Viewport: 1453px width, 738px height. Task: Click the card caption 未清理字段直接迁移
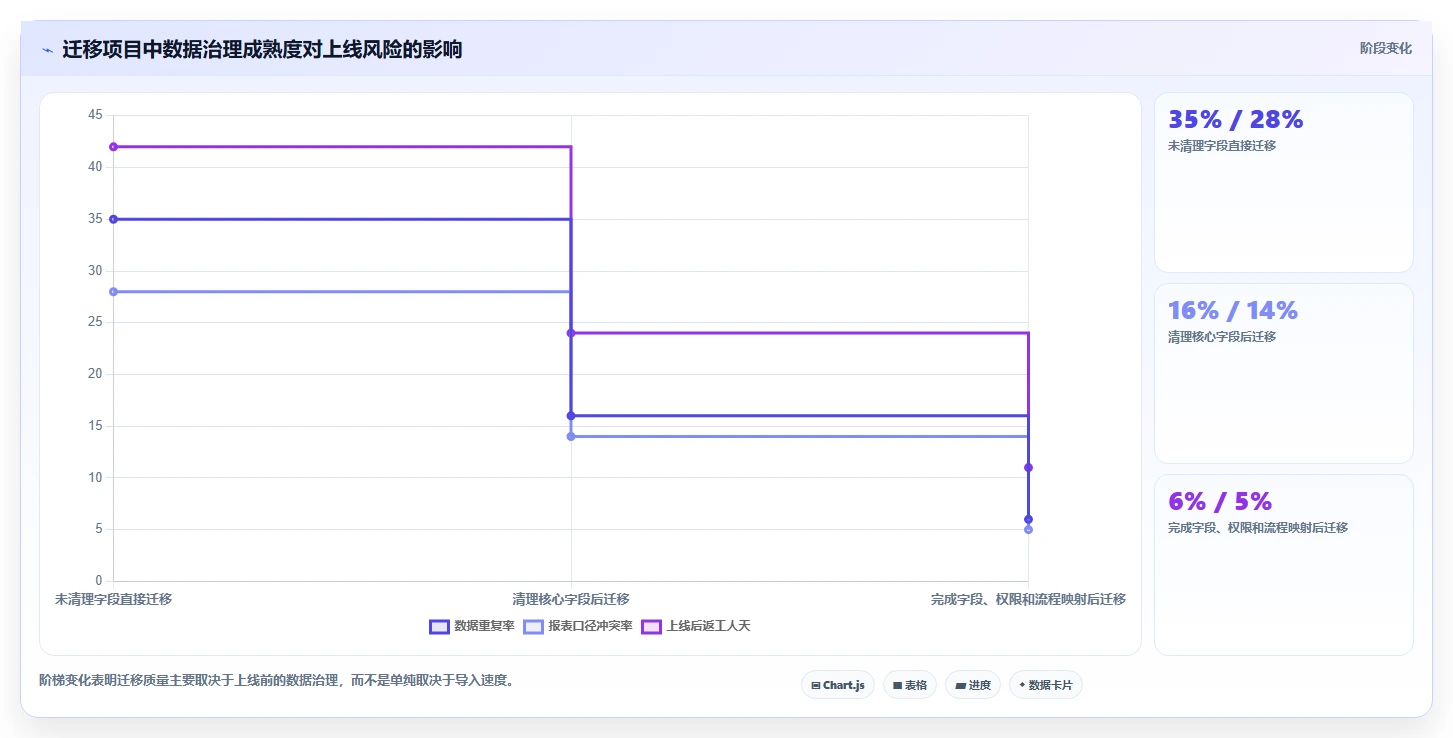[x=1222, y=146]
